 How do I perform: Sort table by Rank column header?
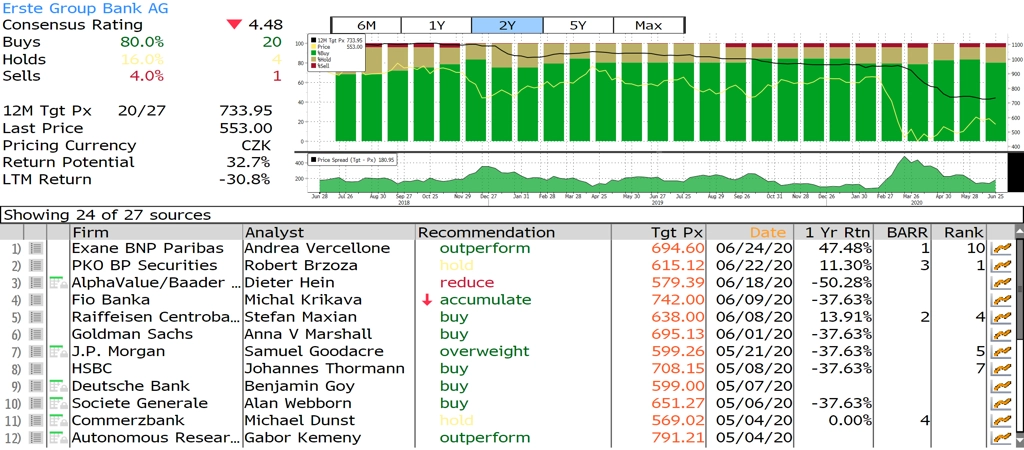pos(960,233)
